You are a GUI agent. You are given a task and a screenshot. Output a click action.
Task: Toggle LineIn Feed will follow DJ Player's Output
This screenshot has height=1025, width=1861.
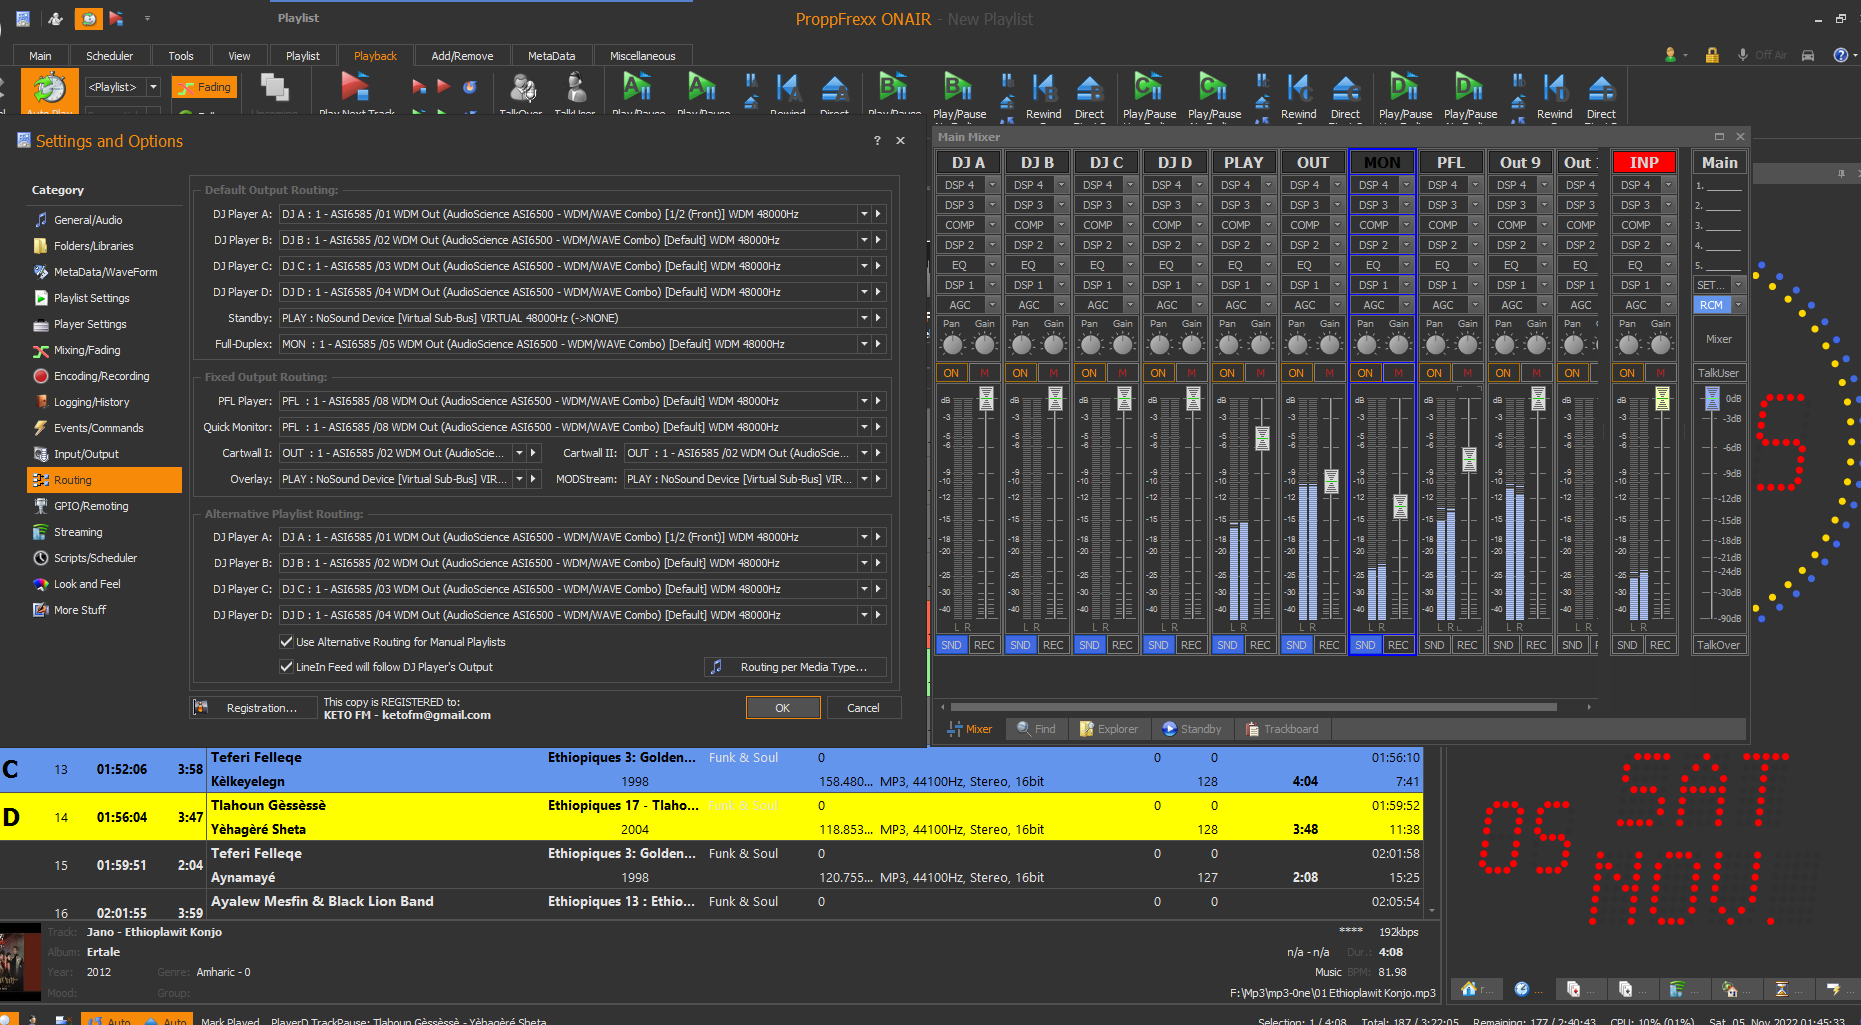point(287,667)
